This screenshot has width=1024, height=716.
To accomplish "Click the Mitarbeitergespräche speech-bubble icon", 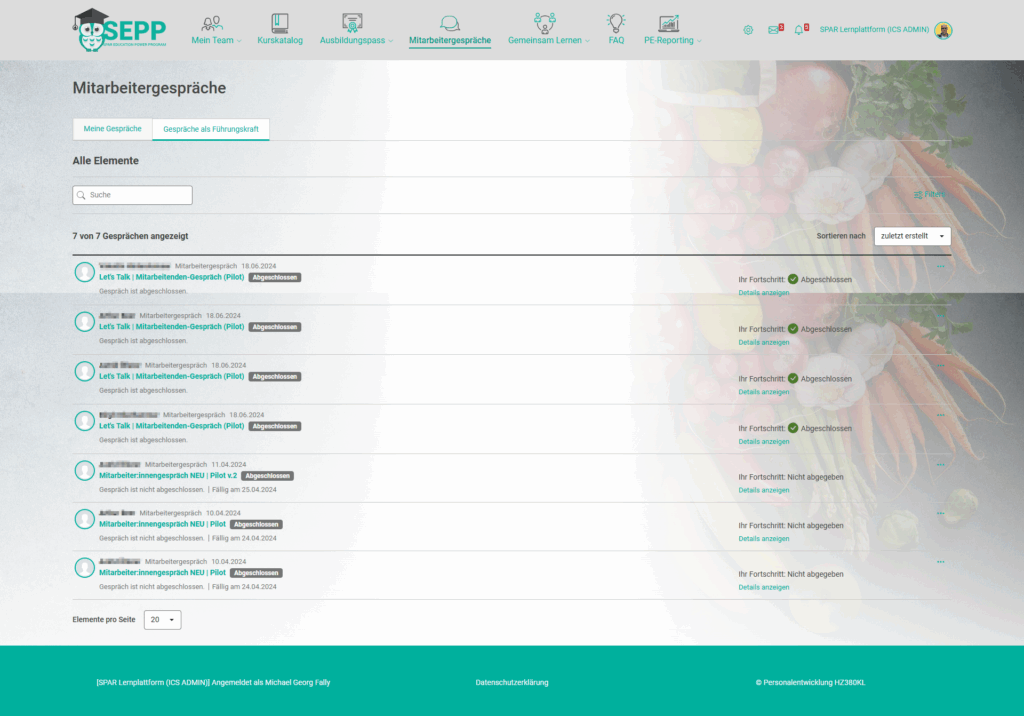I will (449, 22).
